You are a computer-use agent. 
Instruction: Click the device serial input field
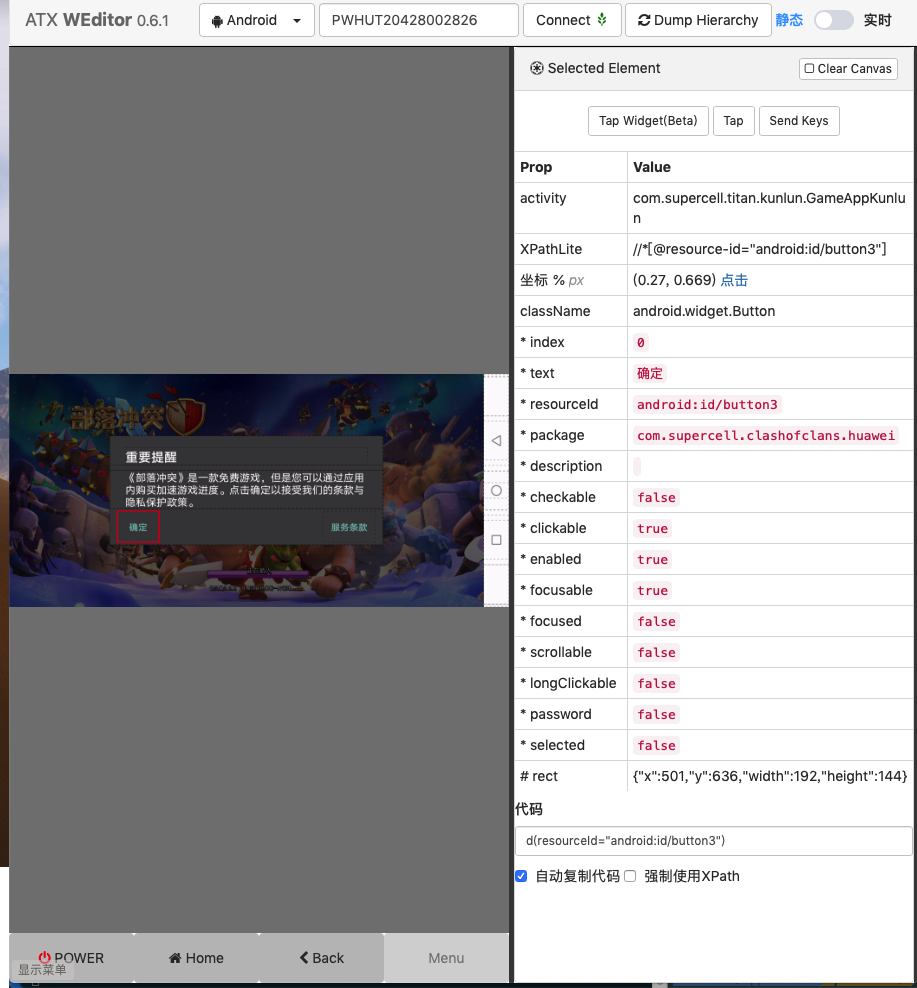[418, 20]
